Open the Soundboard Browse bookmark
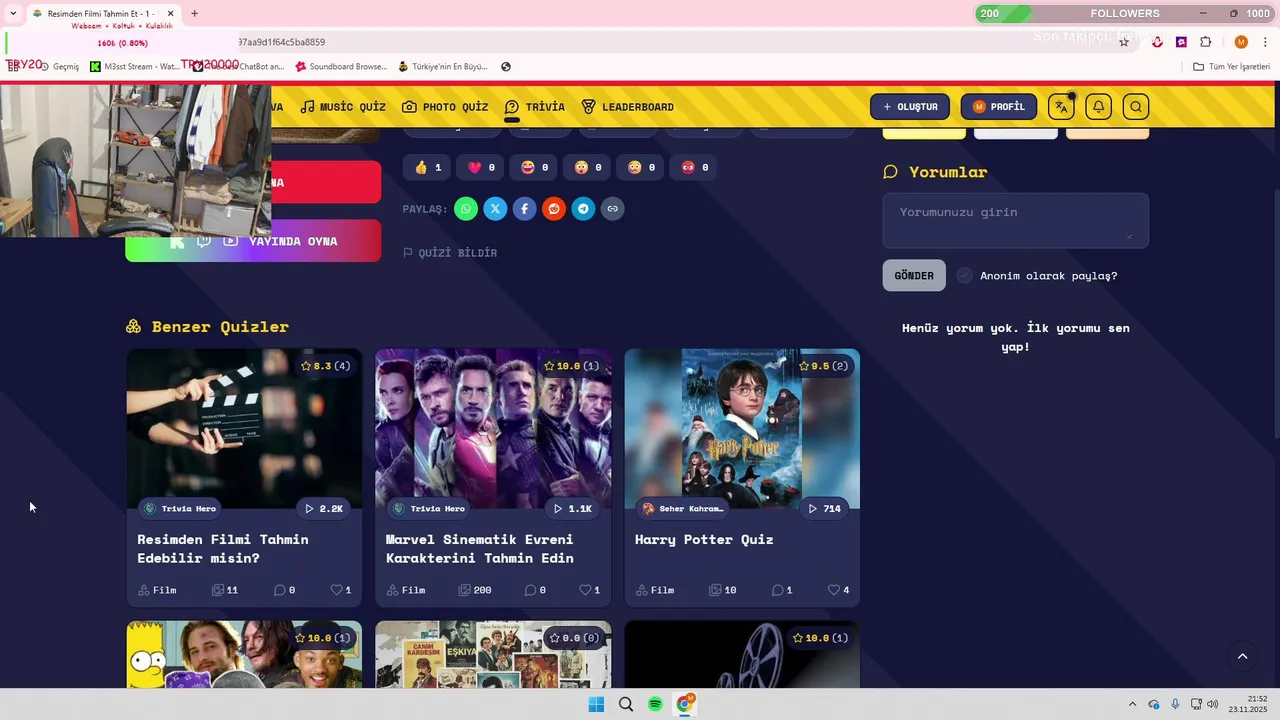The width and height of the screenshot is (1280, 720). coord(340,67)
